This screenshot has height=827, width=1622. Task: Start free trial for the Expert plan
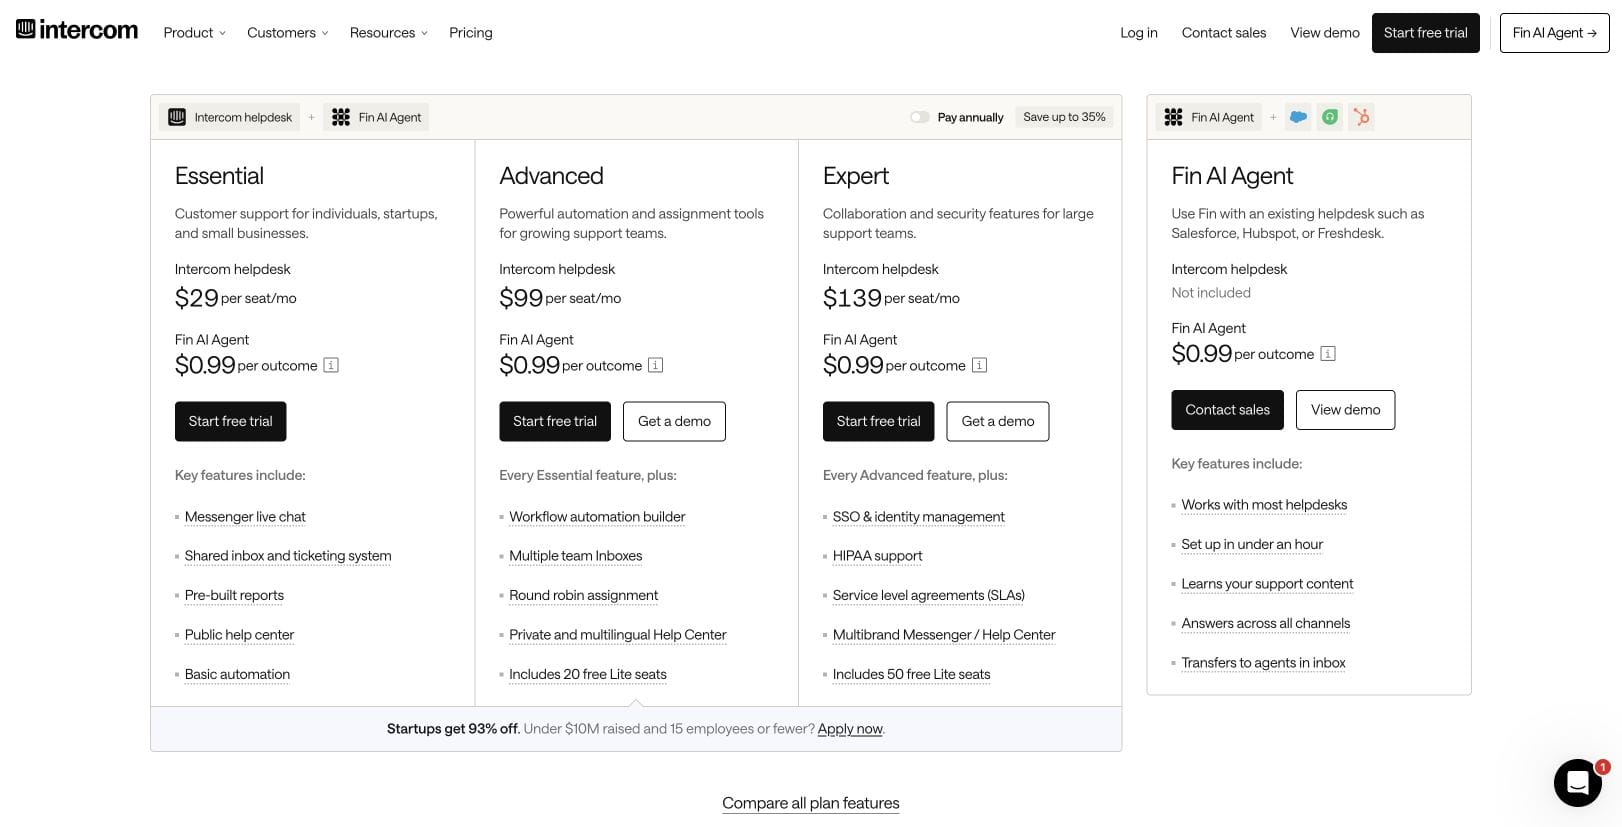point(879,421)
